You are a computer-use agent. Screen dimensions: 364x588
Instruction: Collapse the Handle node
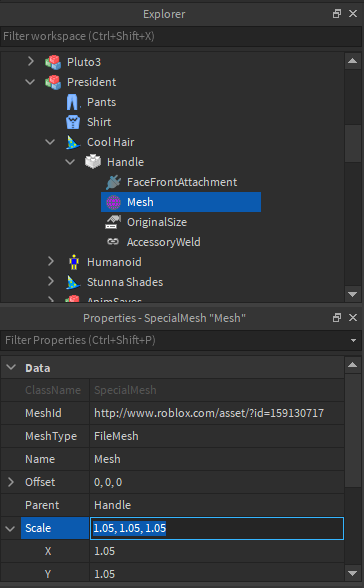(x=70, y=162)
